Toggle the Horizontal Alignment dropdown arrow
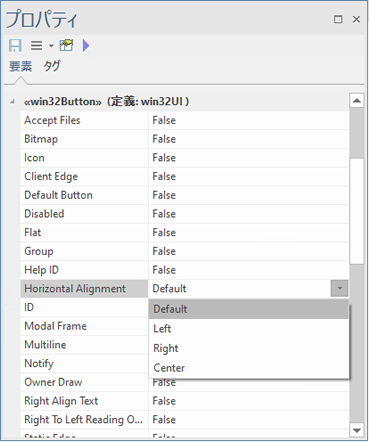This screenshot has height=442, width=369. click(339, 288)
